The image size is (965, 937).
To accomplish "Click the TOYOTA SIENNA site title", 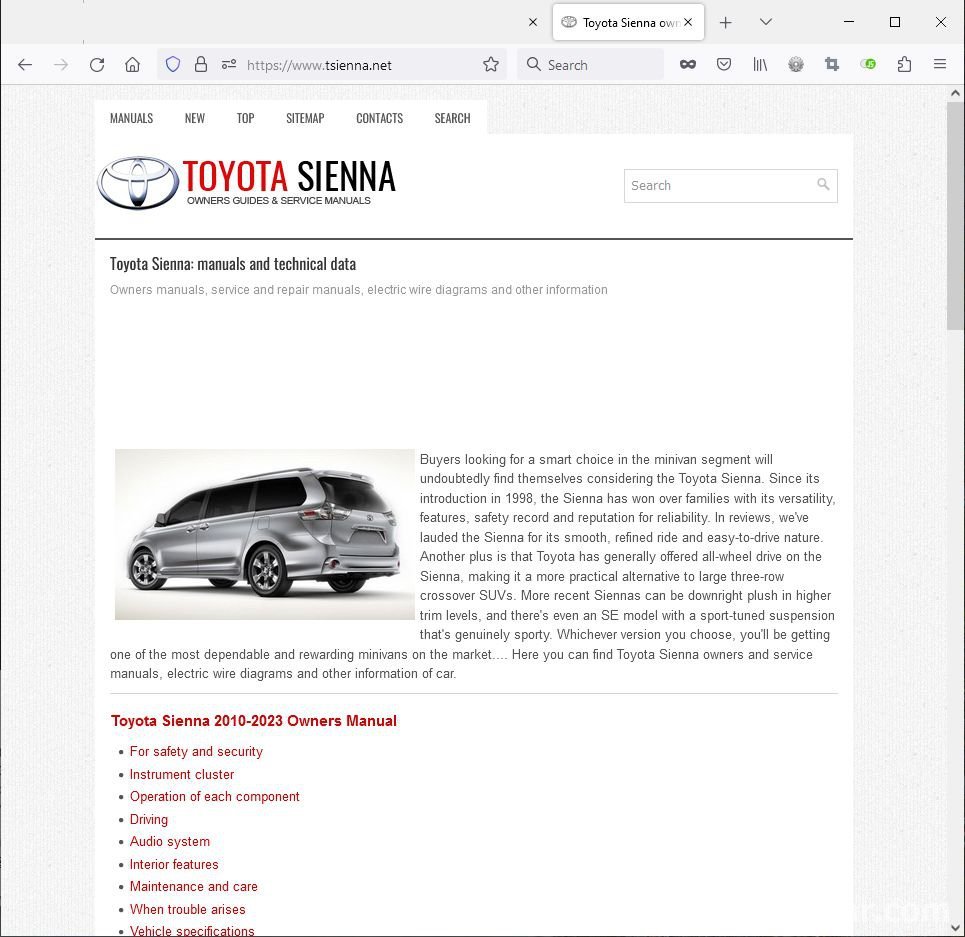I will (289, 176).
